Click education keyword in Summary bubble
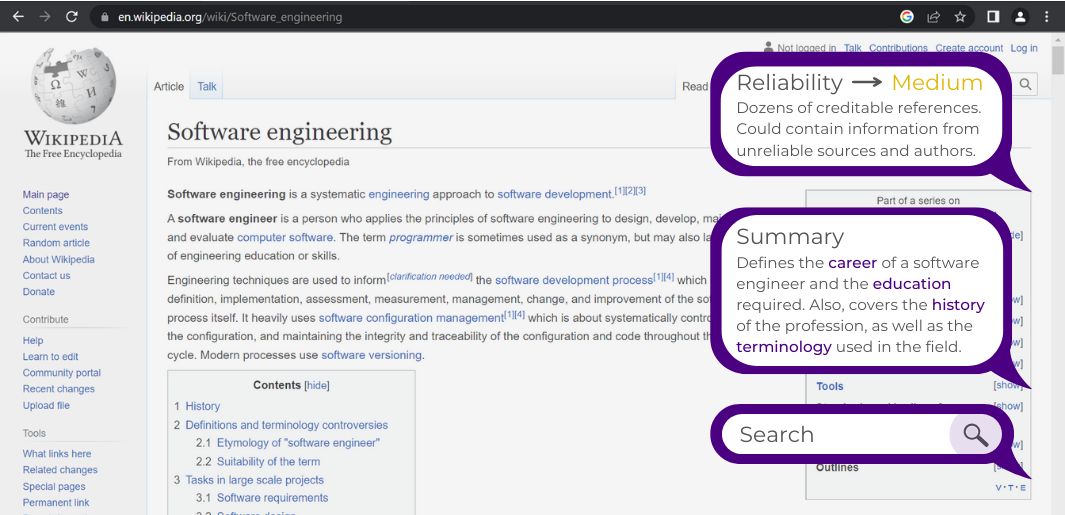 (911, 284)
